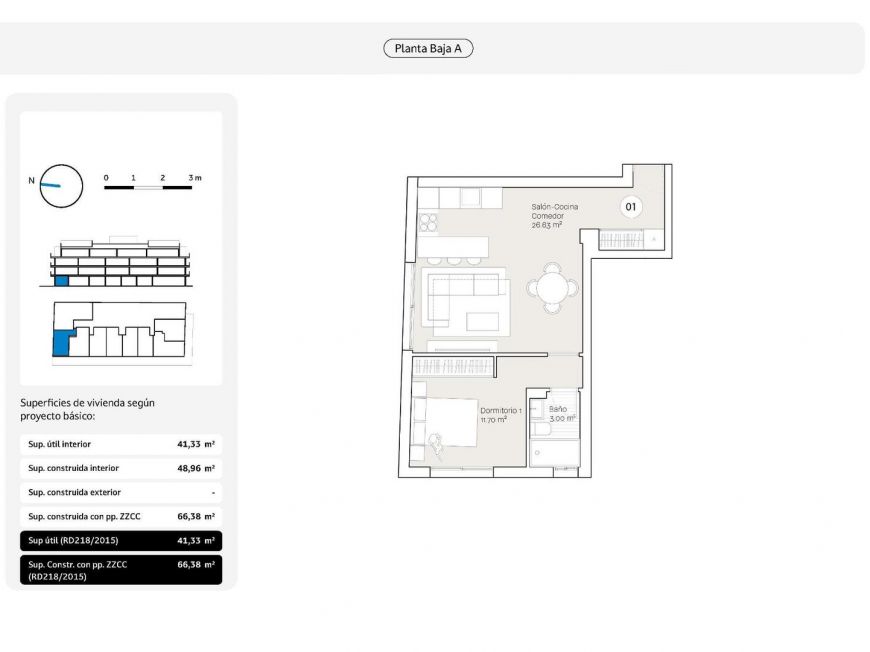
Task: Select the highlighted Sup útil (RD218/2015) row
Action: click(121, 541)
